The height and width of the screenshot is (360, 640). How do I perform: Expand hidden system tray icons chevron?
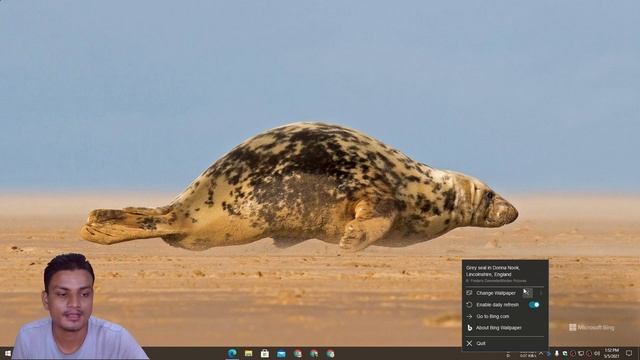[541, 353]
